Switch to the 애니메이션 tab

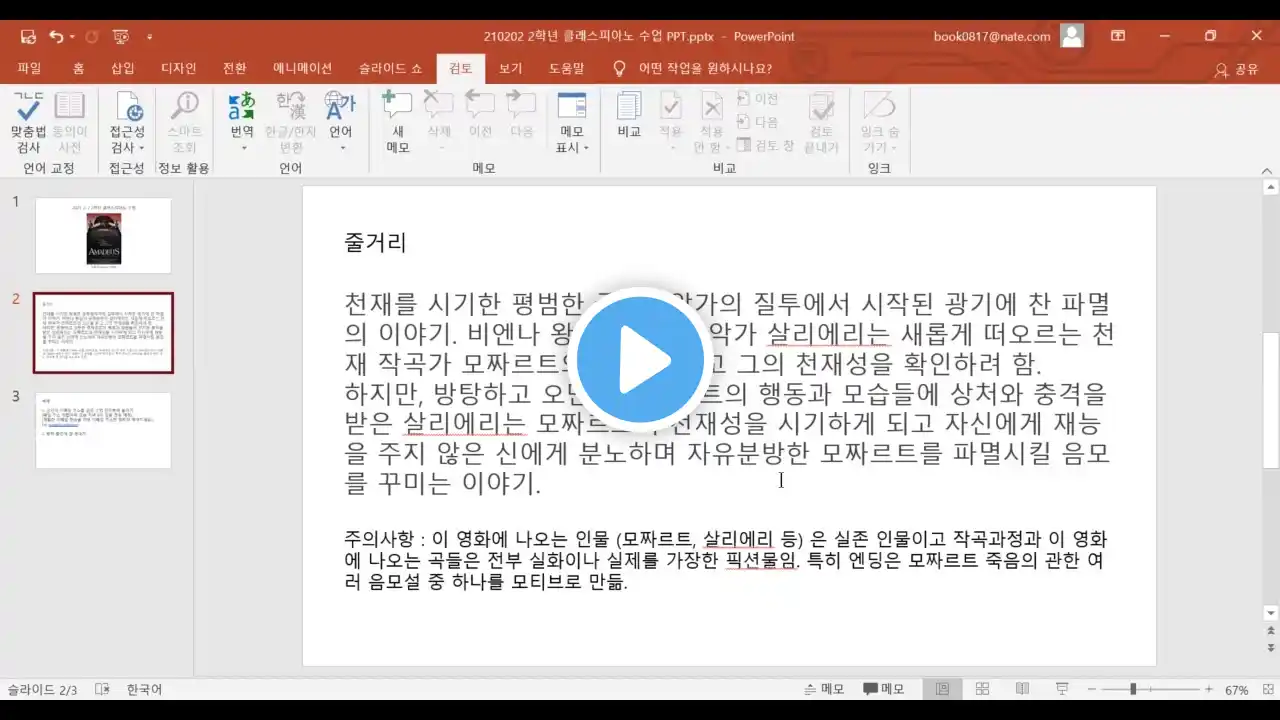point(302,69)
